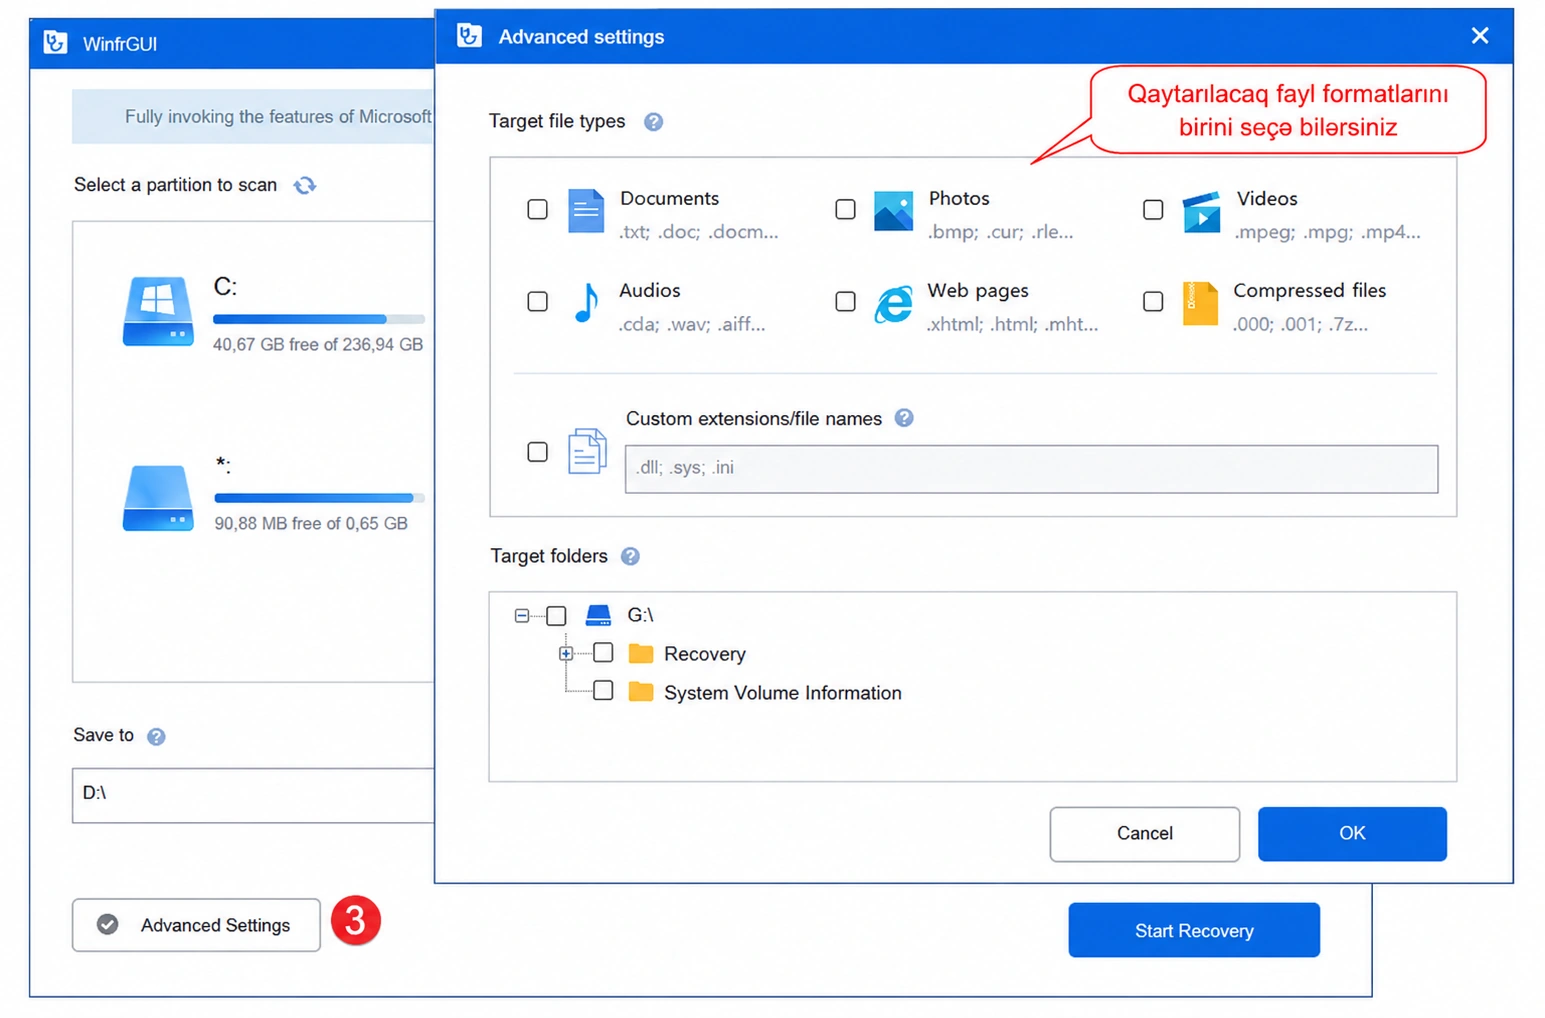Enable the Compressed files checkbox
Image resolution: width=1545 pixels, height=1018 pixels.
pos(1153,301)
